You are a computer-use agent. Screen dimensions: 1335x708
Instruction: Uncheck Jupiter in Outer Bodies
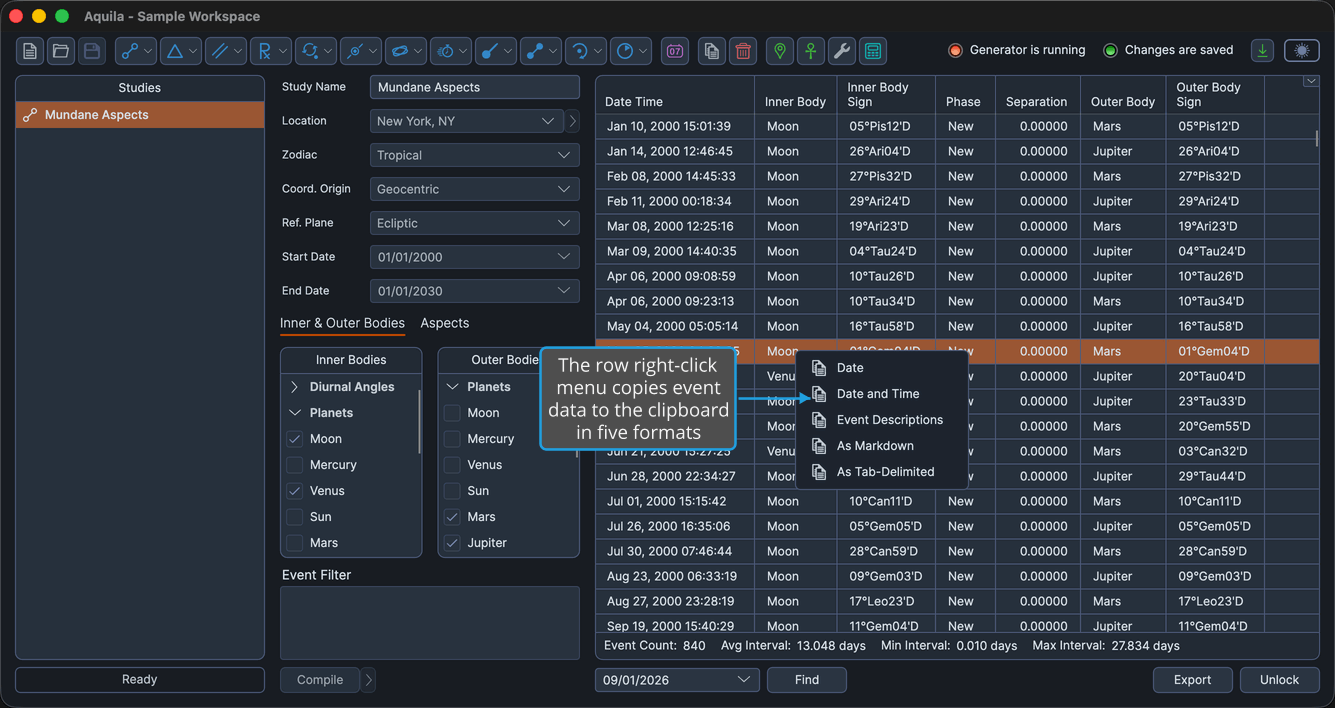pos(452,543)
